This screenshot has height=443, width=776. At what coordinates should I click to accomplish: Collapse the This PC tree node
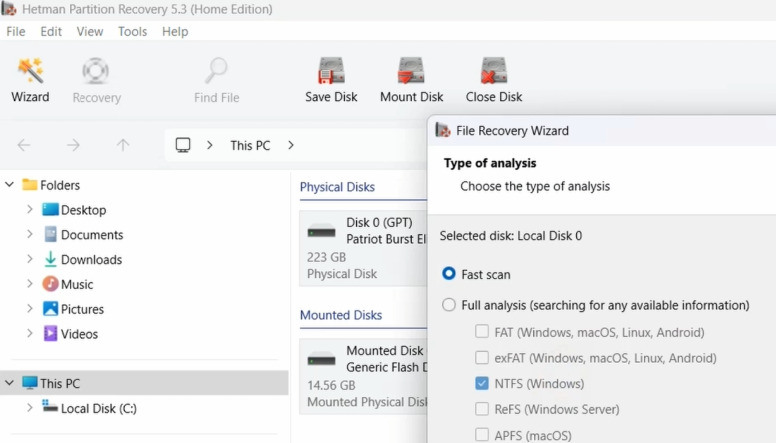click(x=9, y=383)
